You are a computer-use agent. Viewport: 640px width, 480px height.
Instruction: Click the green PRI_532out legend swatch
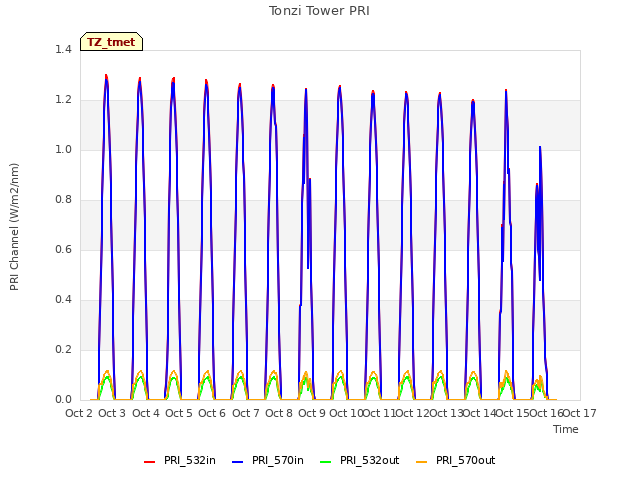[x=326, y=462]
